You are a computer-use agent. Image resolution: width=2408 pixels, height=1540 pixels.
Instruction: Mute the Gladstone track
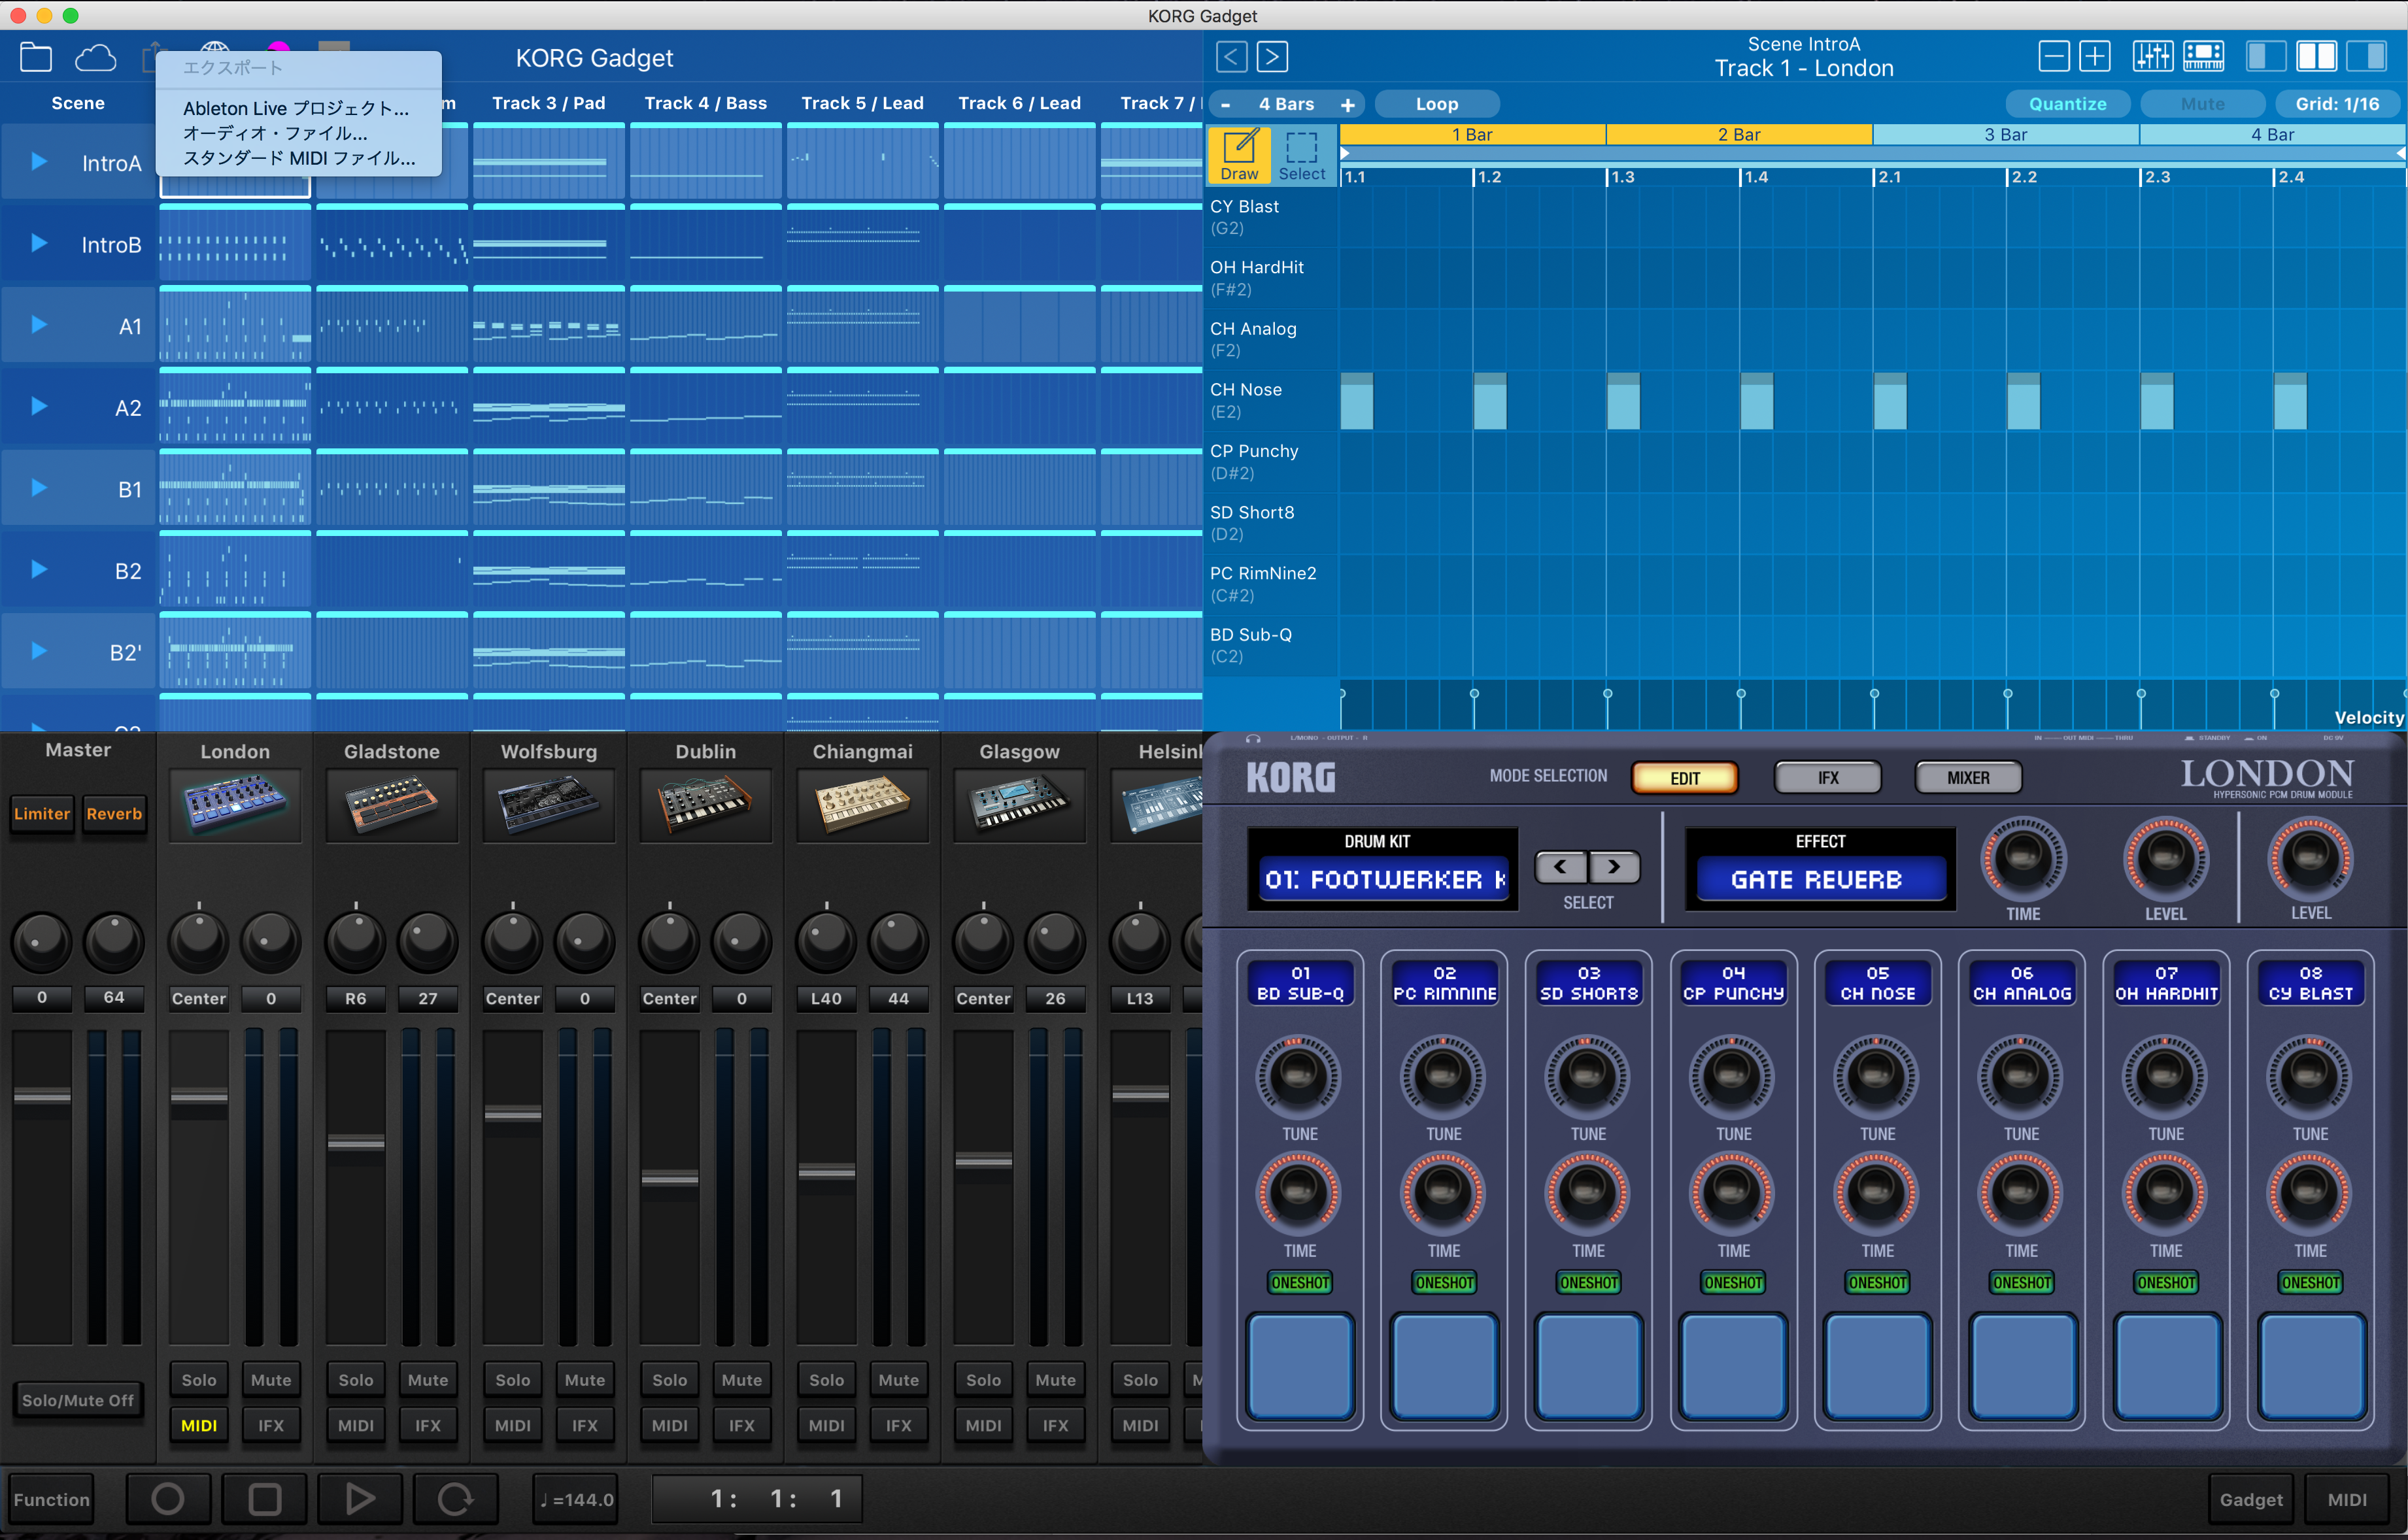[428, 1380]
